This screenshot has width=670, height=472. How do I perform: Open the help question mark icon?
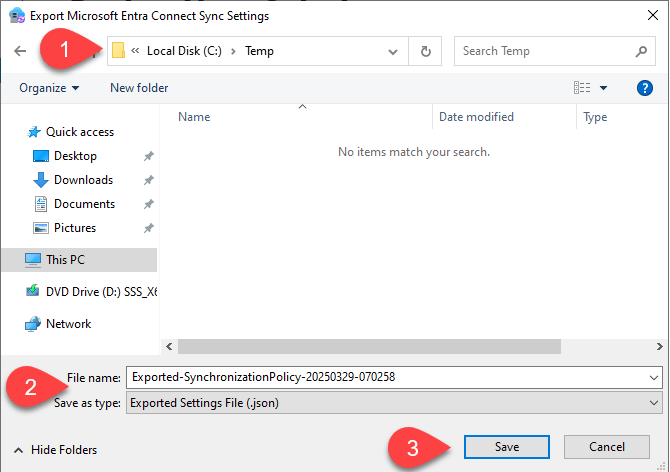click(645, 88)
